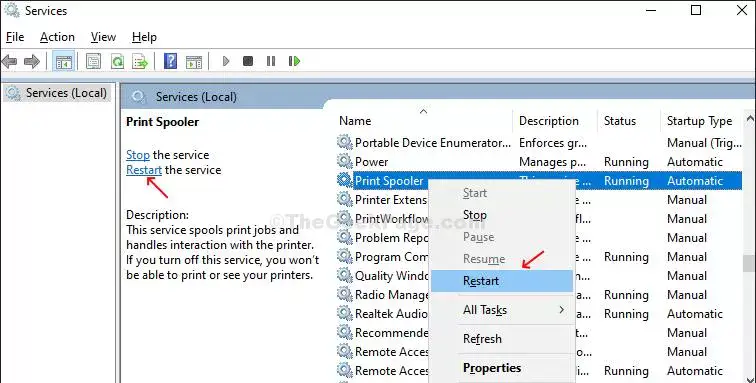The image size is (756, 383).
Task: Choose Stop in the context menu
Action: click(502, 215)
